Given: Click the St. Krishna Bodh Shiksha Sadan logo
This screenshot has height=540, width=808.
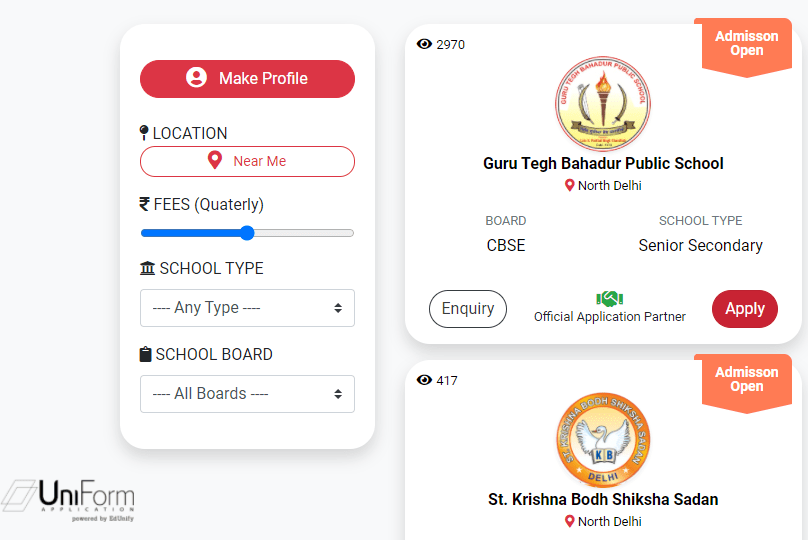Looking at the screenshot, I should [603, 440].
